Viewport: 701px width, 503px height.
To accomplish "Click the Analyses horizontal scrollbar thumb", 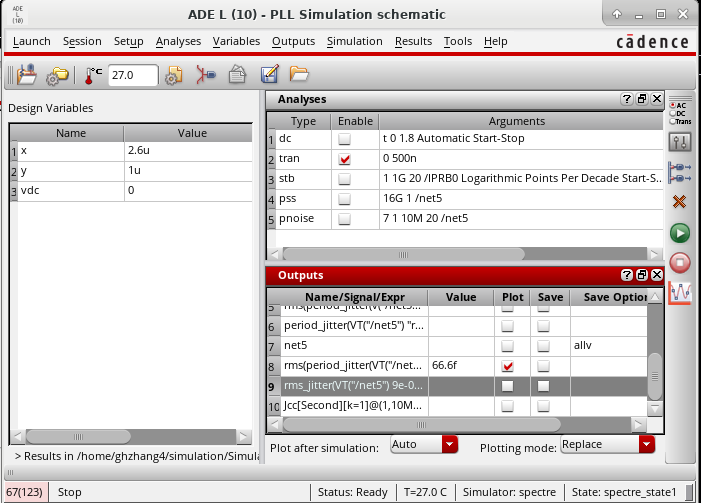I will pos(403,254).
